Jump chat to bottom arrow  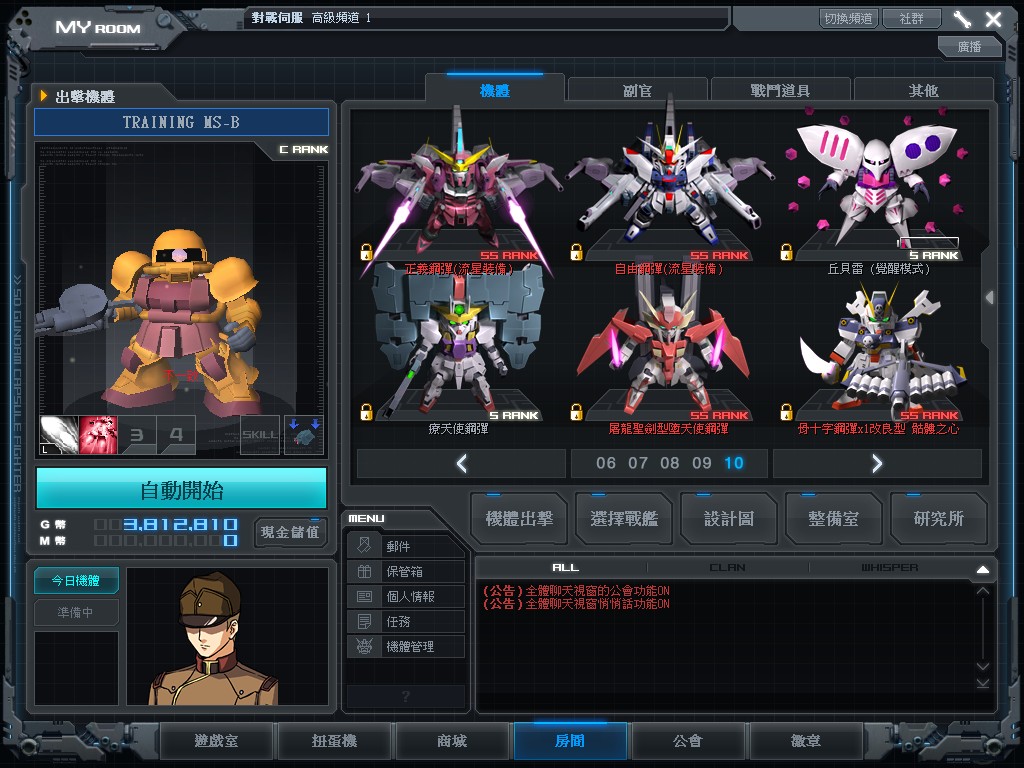point(983,683)
